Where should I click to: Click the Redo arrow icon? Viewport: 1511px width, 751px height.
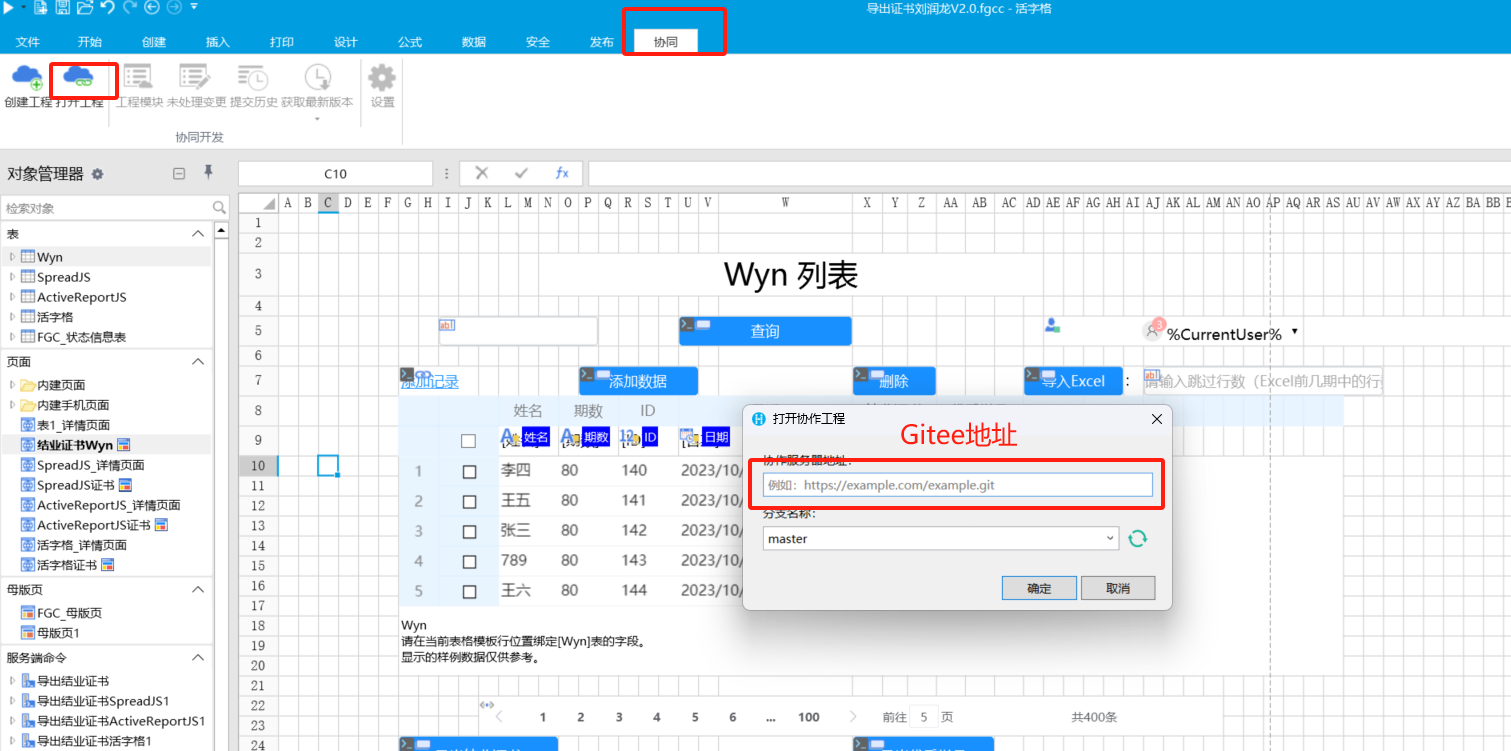(130, 8)
